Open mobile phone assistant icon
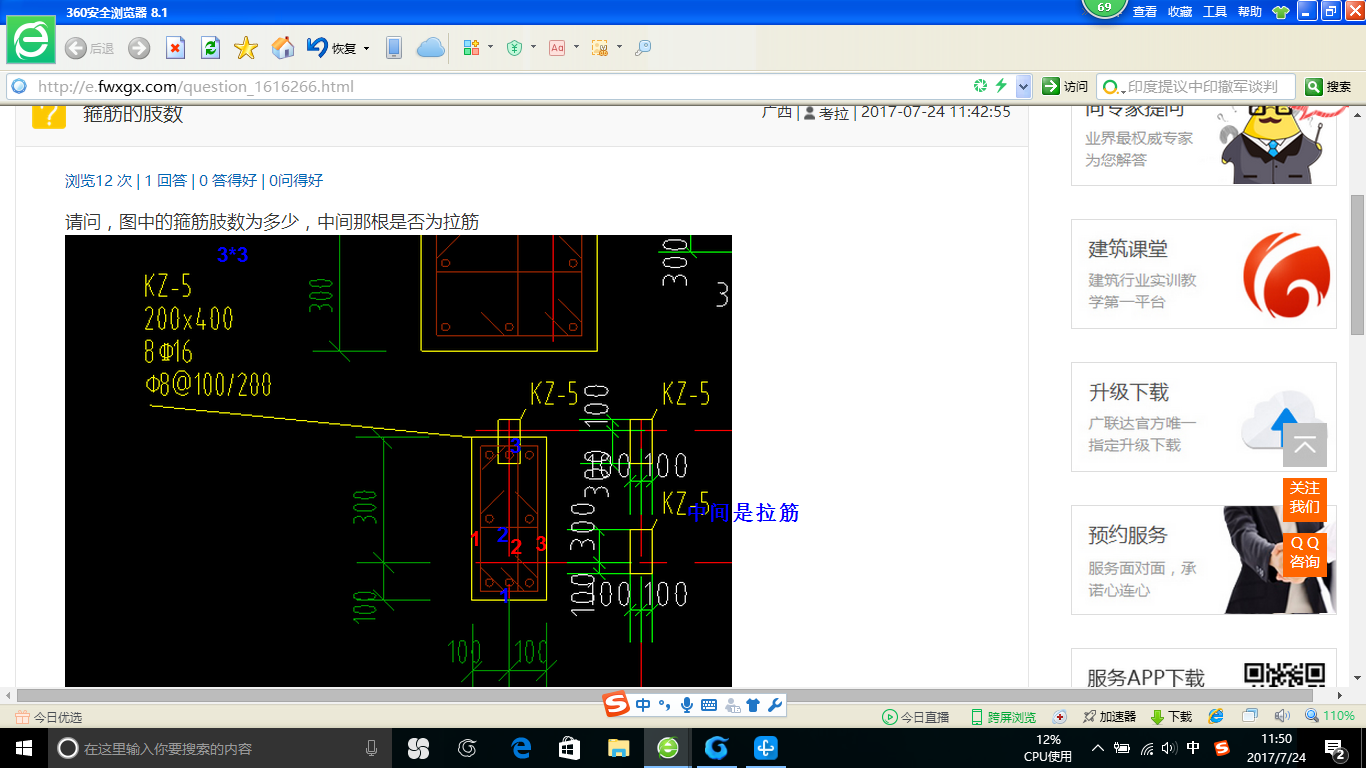1366x768 pixels. pyautogui.click(x=394, y=47)
